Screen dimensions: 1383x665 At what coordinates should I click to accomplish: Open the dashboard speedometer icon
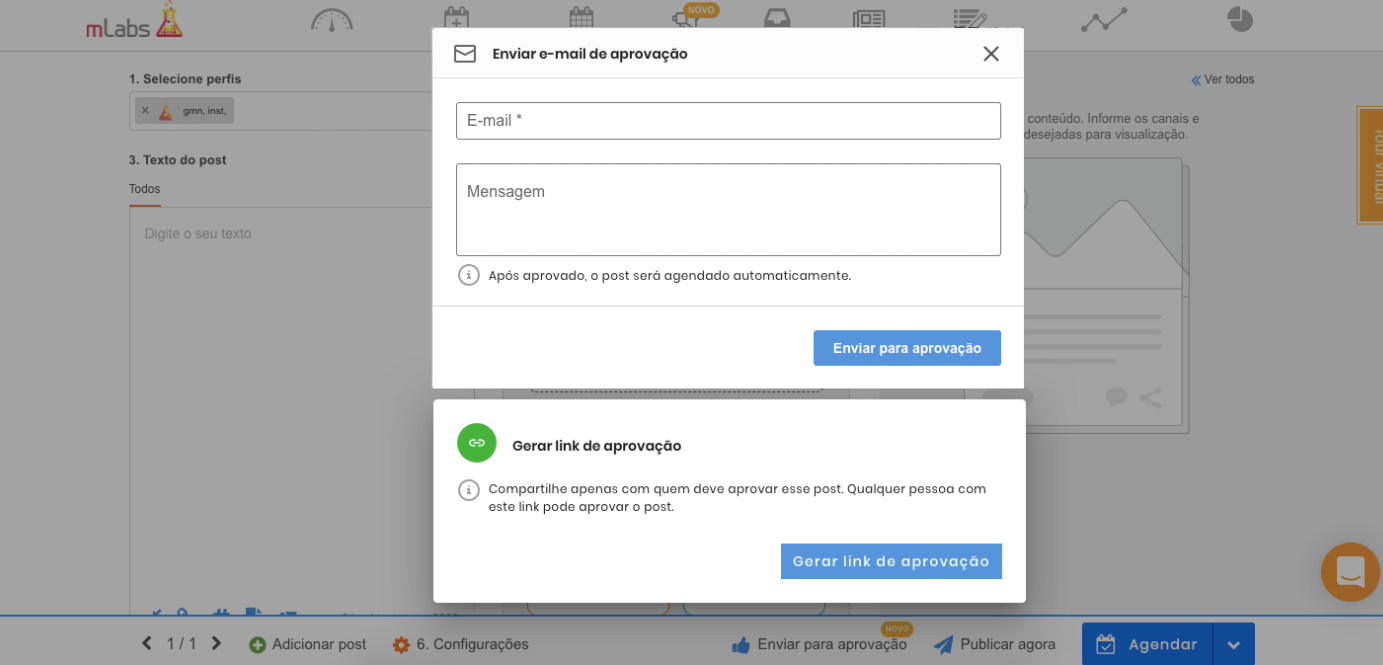[332, 19]
